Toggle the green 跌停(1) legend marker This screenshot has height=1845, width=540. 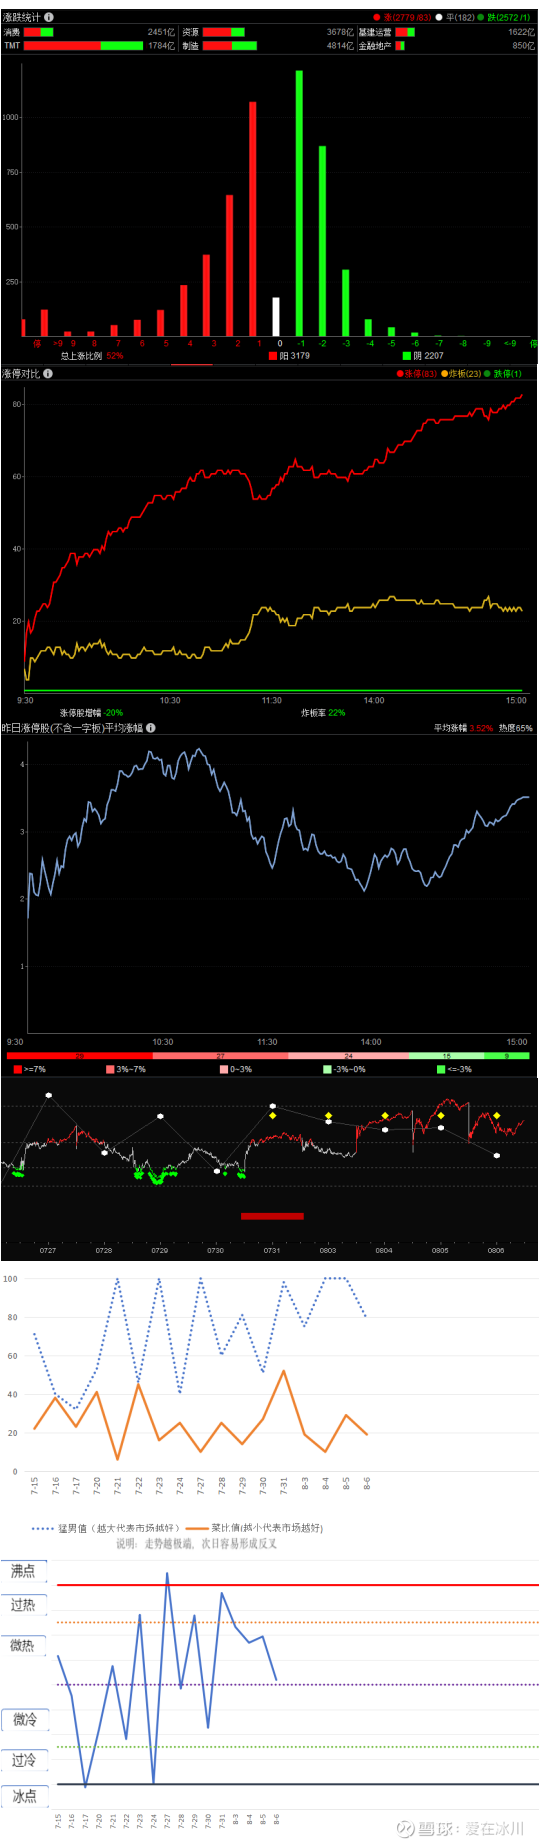(x=488, y=374)
